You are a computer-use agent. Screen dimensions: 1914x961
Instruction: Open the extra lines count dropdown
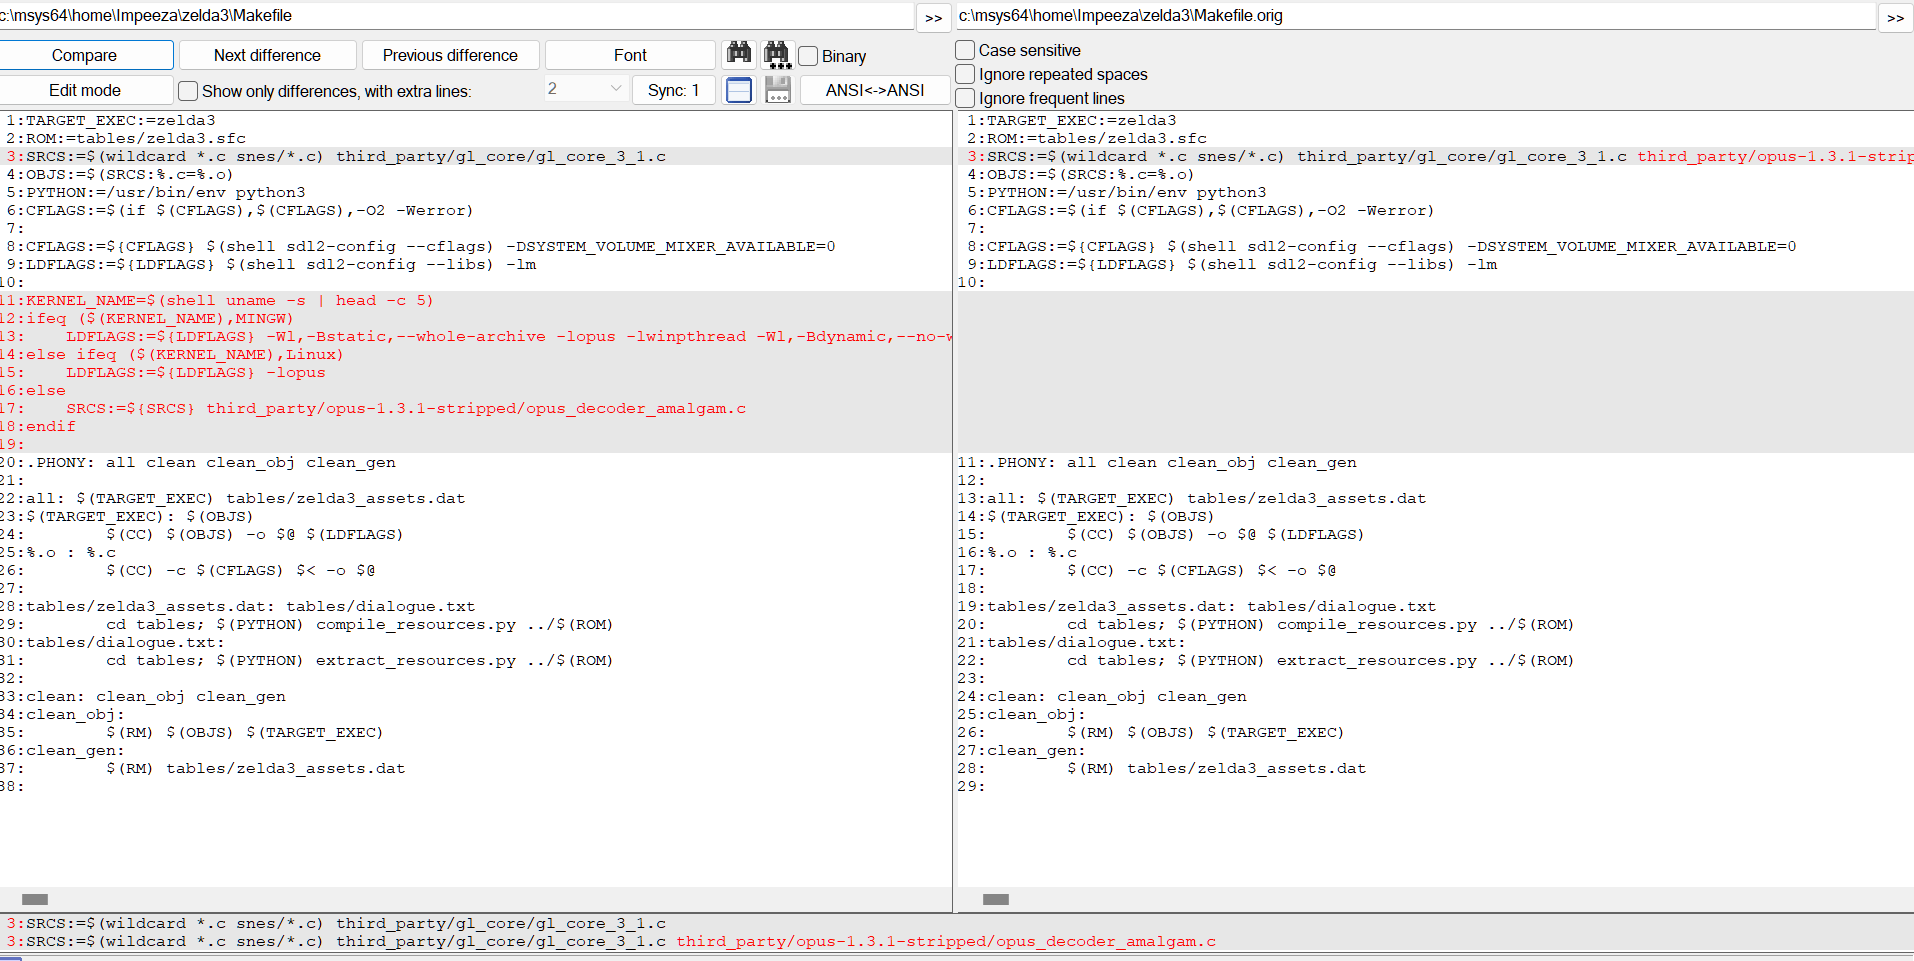615,89
